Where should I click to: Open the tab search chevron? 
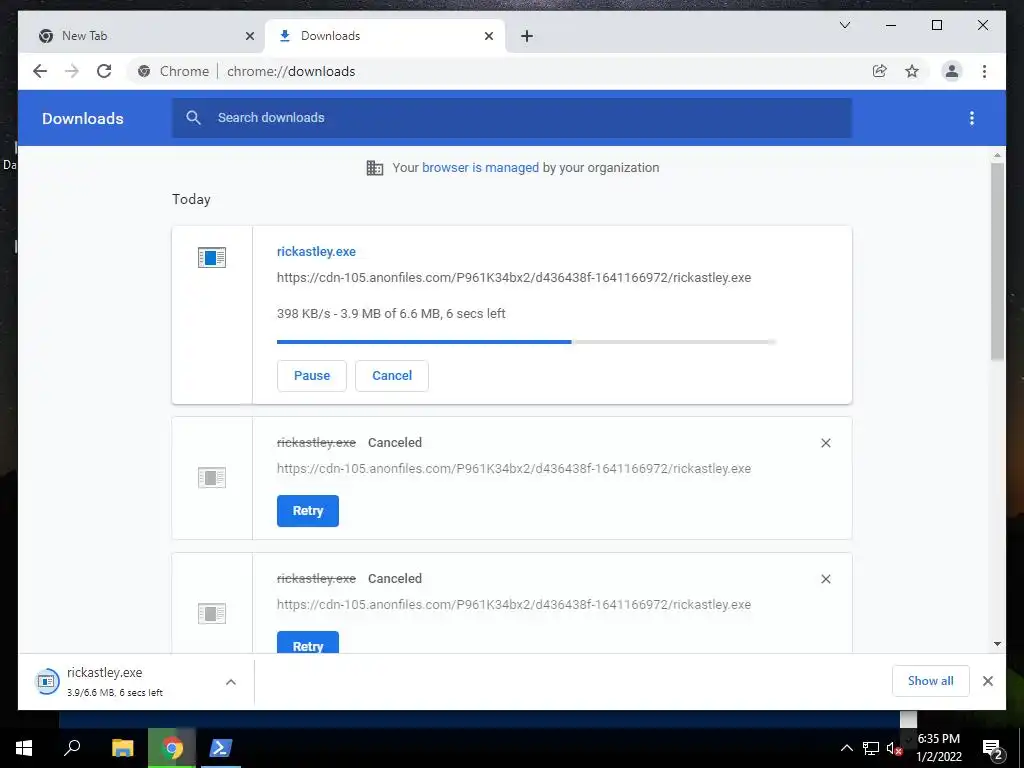844,25
